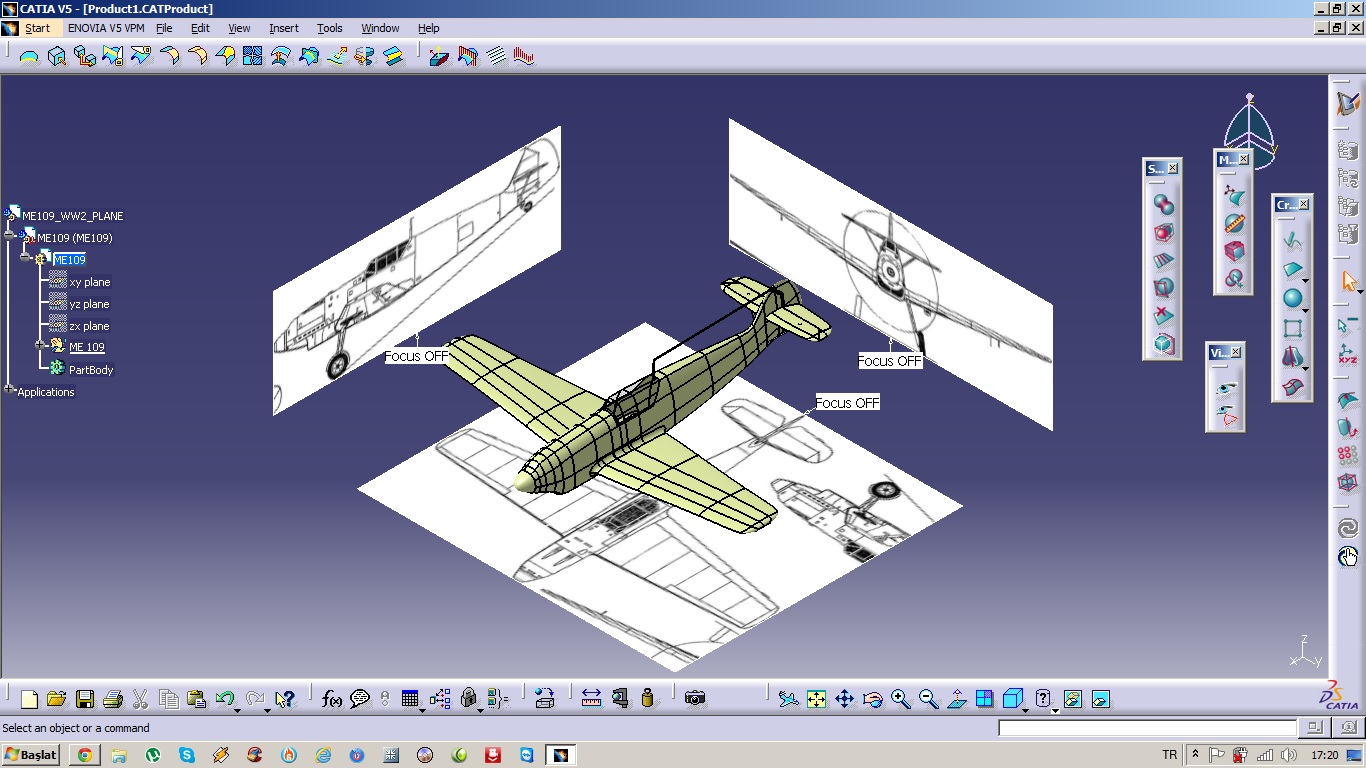Click the Undo arrow icon
1366x768 pixels.
click(224, 699)
